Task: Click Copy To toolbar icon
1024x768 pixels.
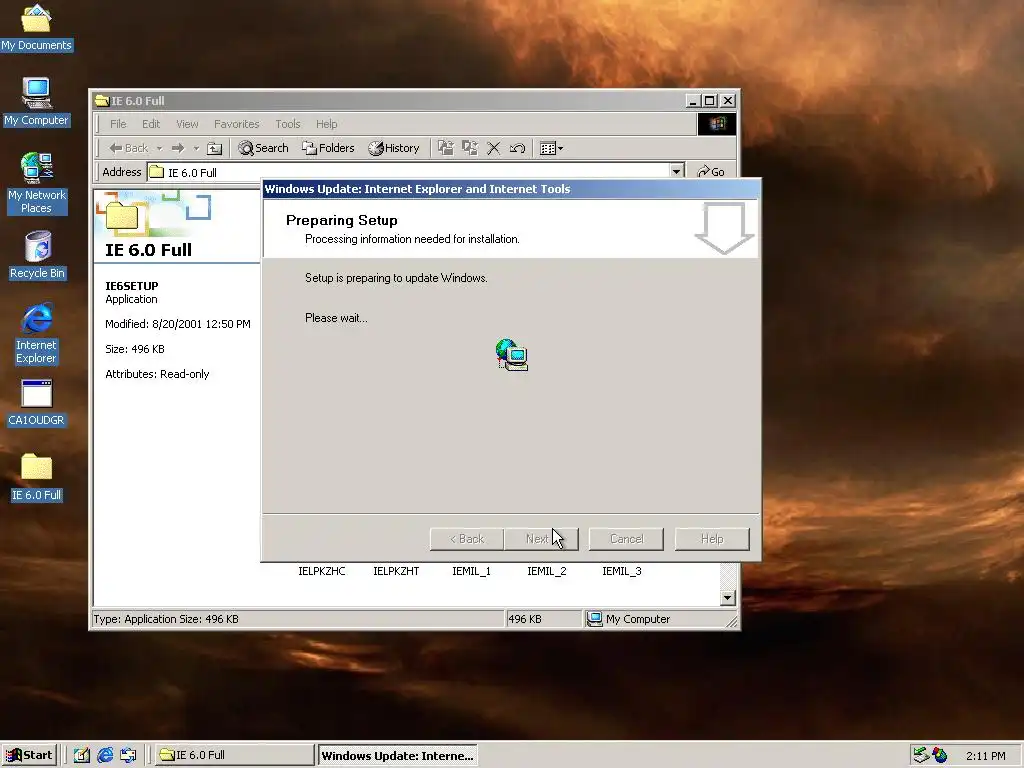Action: [x=470, y=148]
